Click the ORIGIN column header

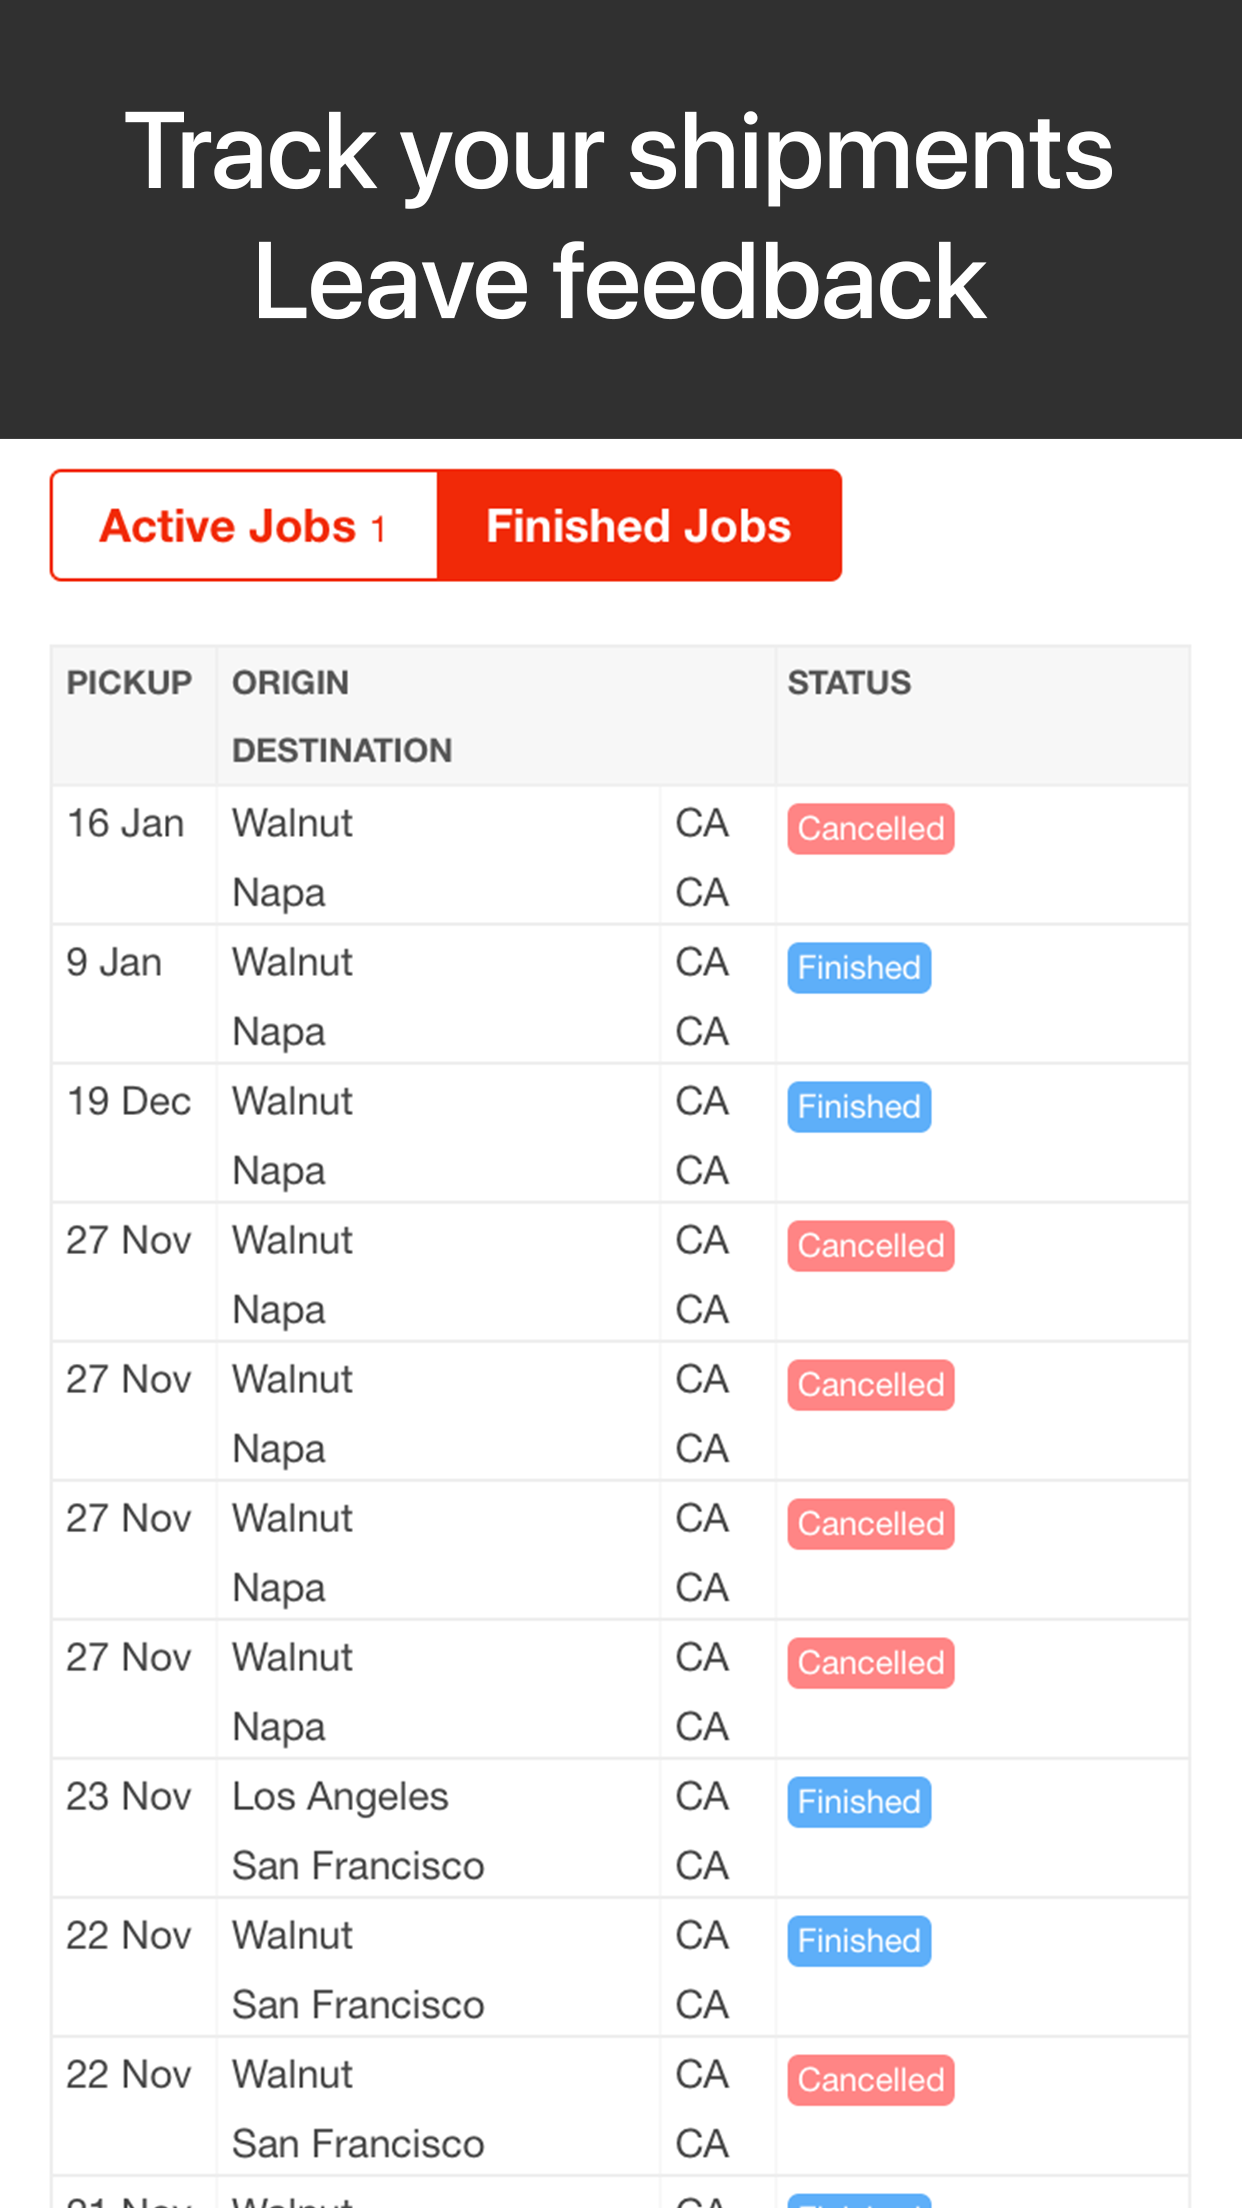290,683
